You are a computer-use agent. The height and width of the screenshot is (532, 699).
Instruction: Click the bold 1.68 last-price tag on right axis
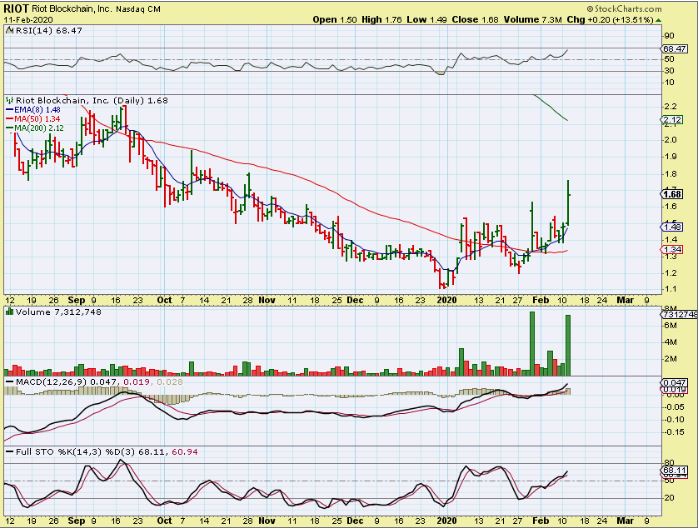pyautogui.click(x=672, y=194)
